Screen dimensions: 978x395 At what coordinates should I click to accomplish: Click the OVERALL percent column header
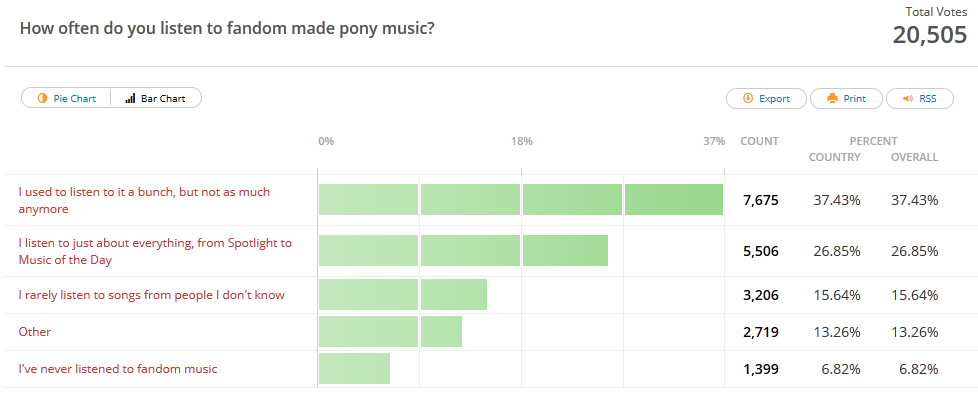coord(914,157)
